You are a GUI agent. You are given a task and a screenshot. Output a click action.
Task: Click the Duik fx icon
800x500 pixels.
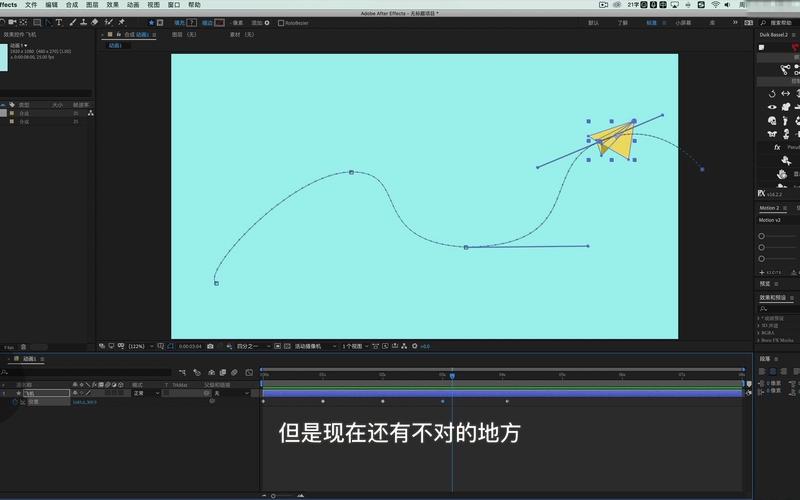point(777,147)
